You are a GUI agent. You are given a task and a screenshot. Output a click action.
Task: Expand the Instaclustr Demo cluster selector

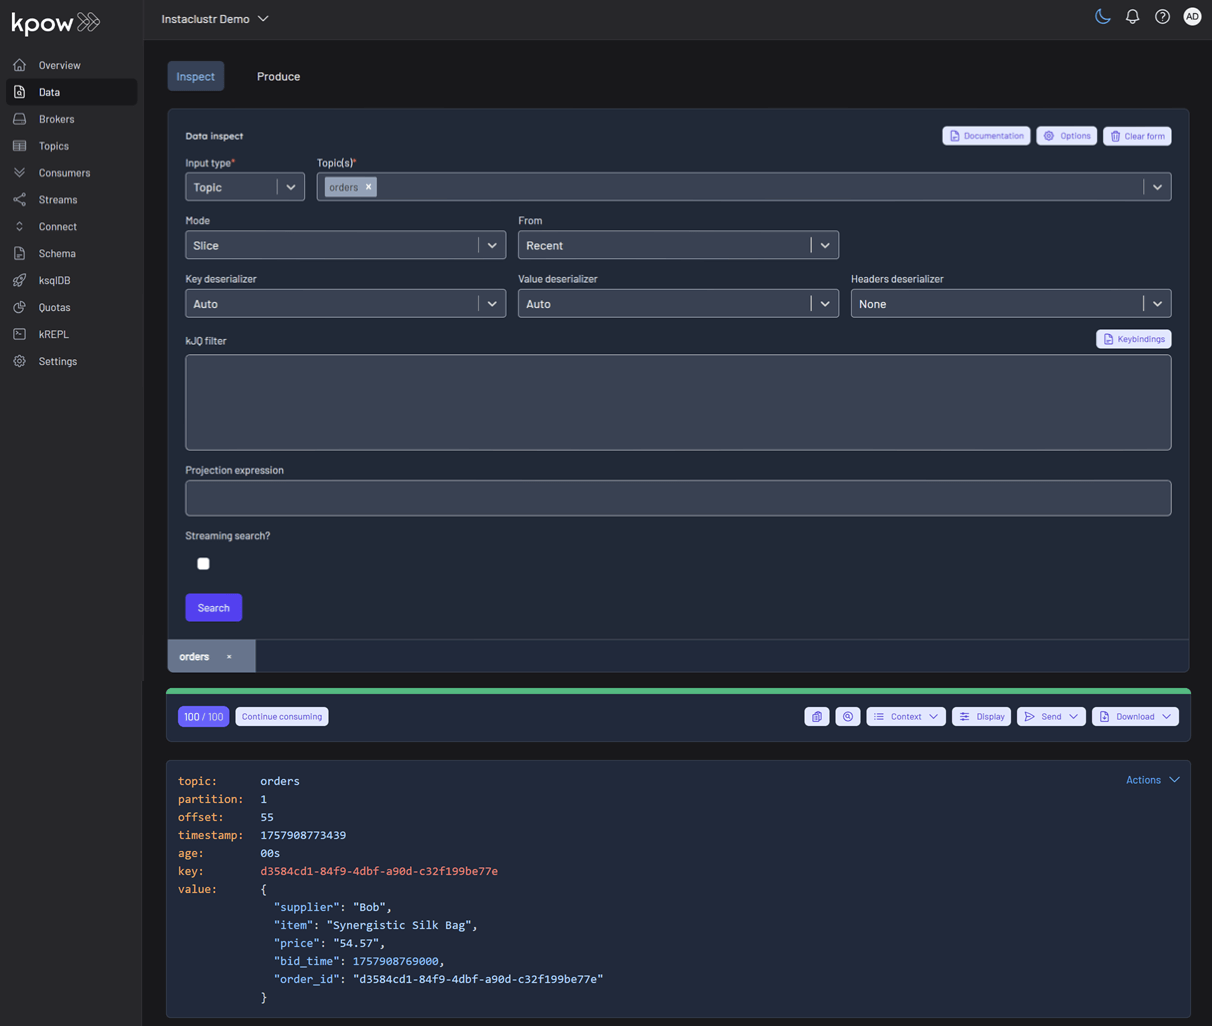pyautogui.click(x=215, y=19)
